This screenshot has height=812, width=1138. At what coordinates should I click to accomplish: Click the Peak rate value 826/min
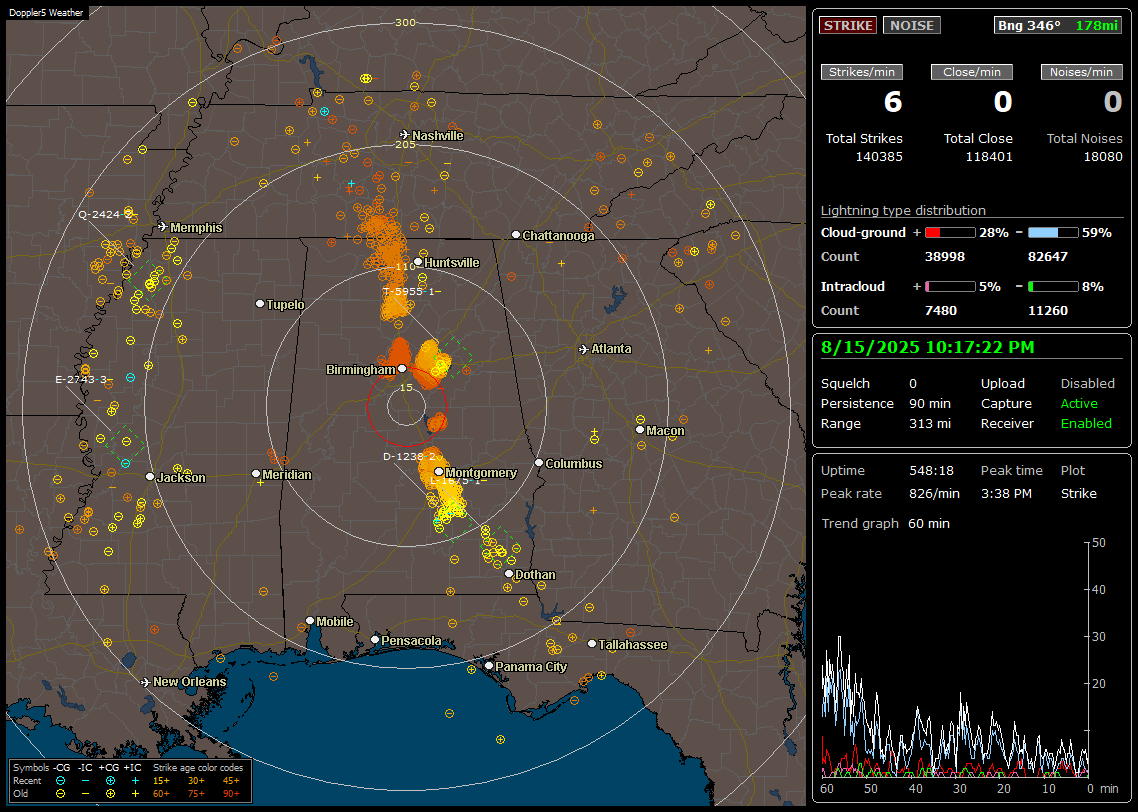(934, 493)
